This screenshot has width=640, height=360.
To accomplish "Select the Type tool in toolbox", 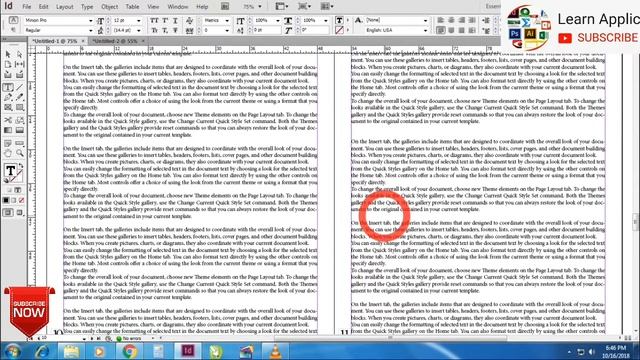I will point(8,87).
